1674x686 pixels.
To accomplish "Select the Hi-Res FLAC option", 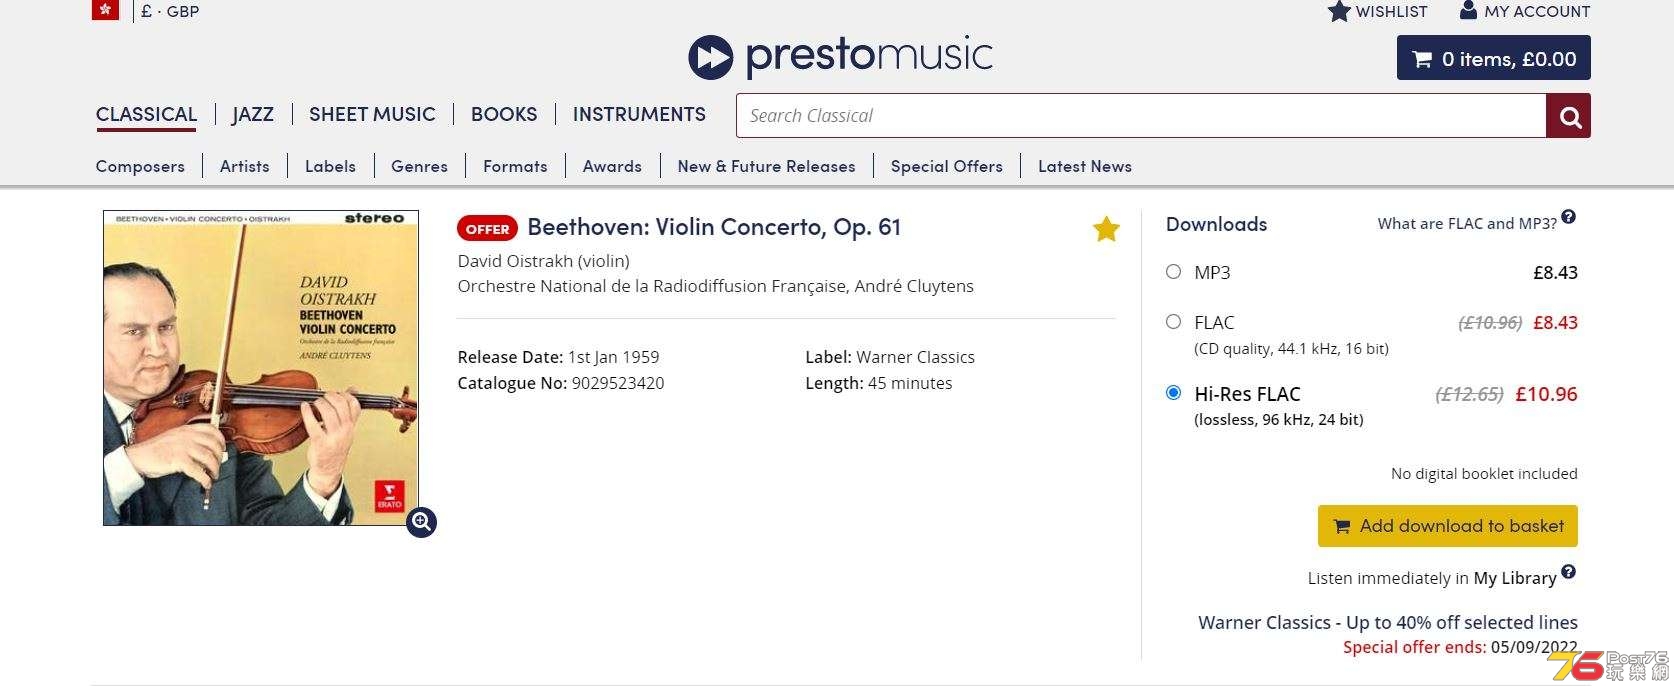I will 1174,393.
